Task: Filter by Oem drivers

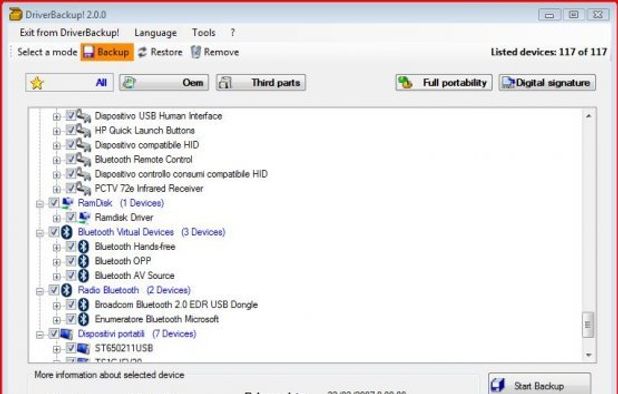Action: point(164,83)
